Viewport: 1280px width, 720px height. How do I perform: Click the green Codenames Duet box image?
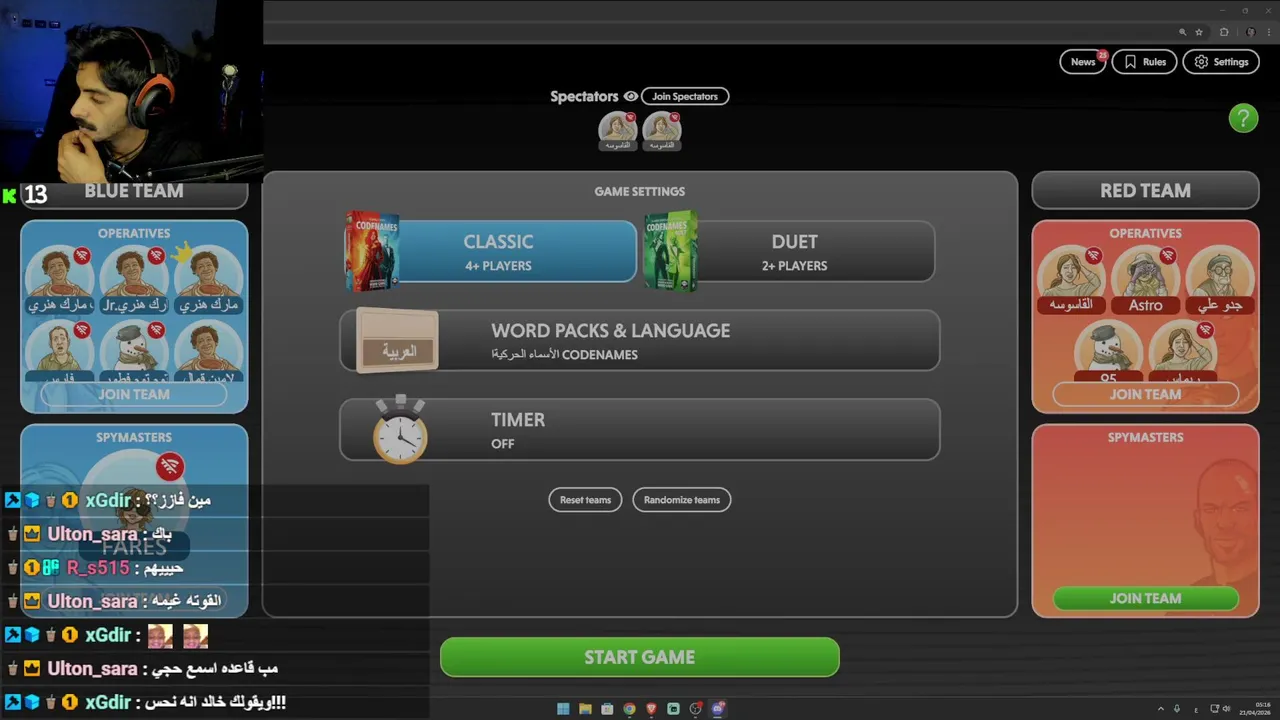670,251
